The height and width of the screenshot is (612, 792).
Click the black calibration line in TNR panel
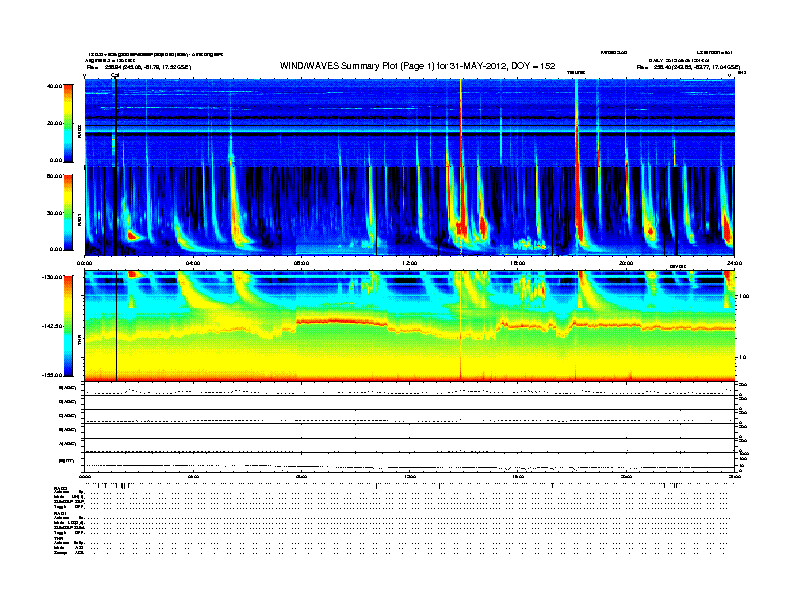coord(117,326)
